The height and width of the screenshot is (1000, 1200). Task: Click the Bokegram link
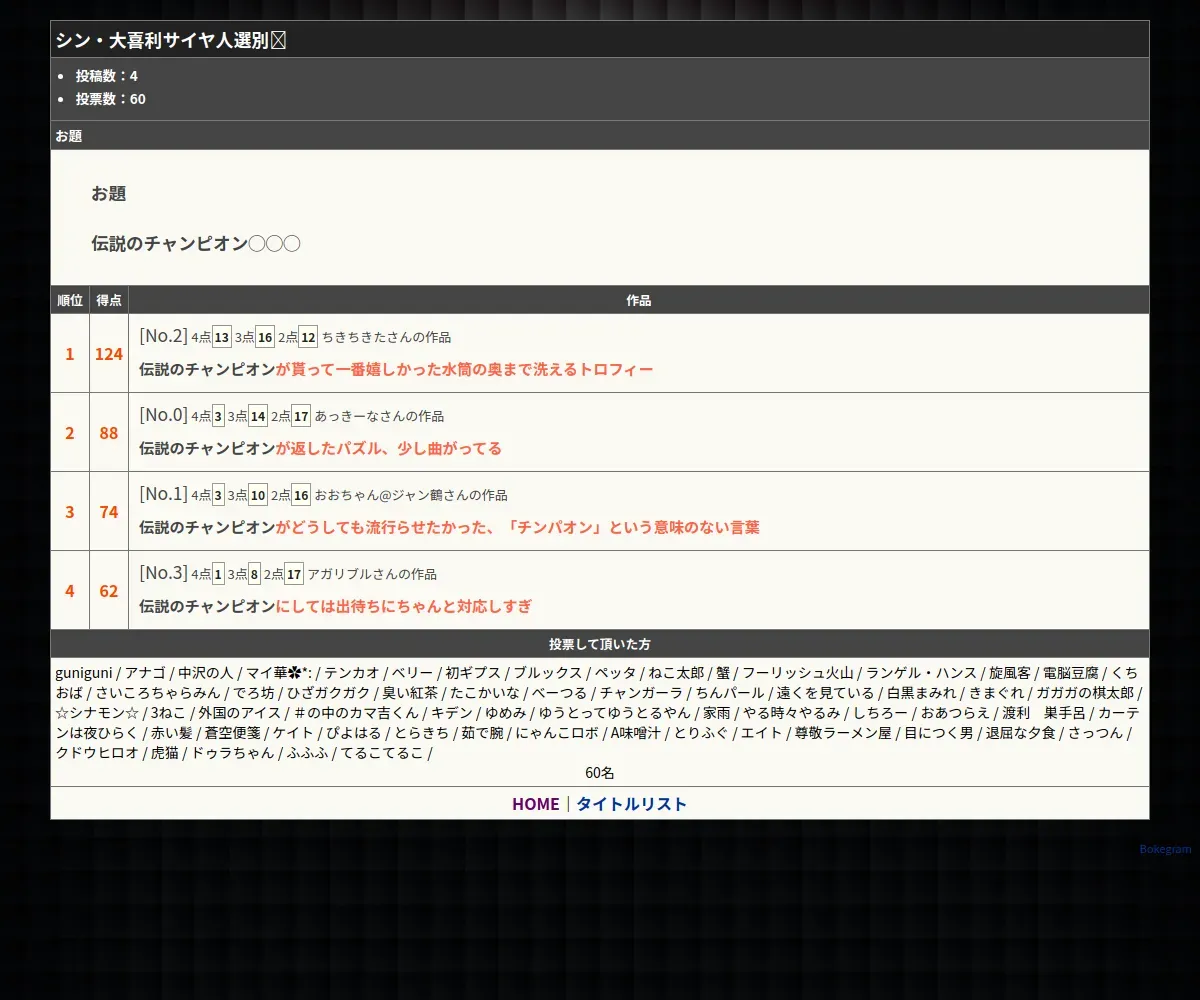pyautogui.click(x=1166, y=849)
